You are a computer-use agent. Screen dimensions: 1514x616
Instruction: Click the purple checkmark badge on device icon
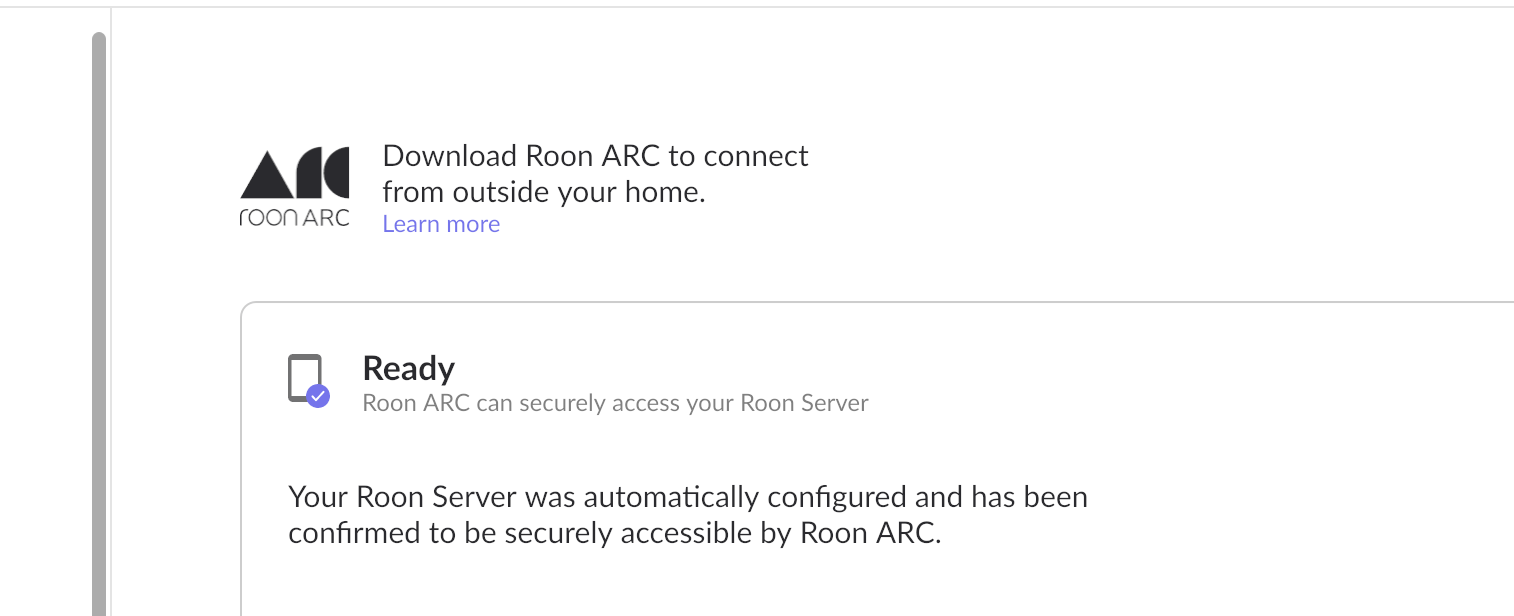(x=318, y=396)
